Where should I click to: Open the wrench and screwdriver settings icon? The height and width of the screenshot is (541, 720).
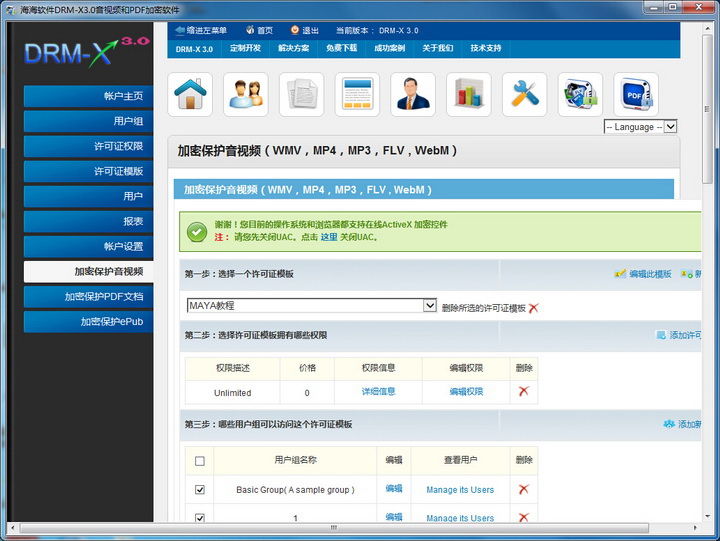point(524,94)
